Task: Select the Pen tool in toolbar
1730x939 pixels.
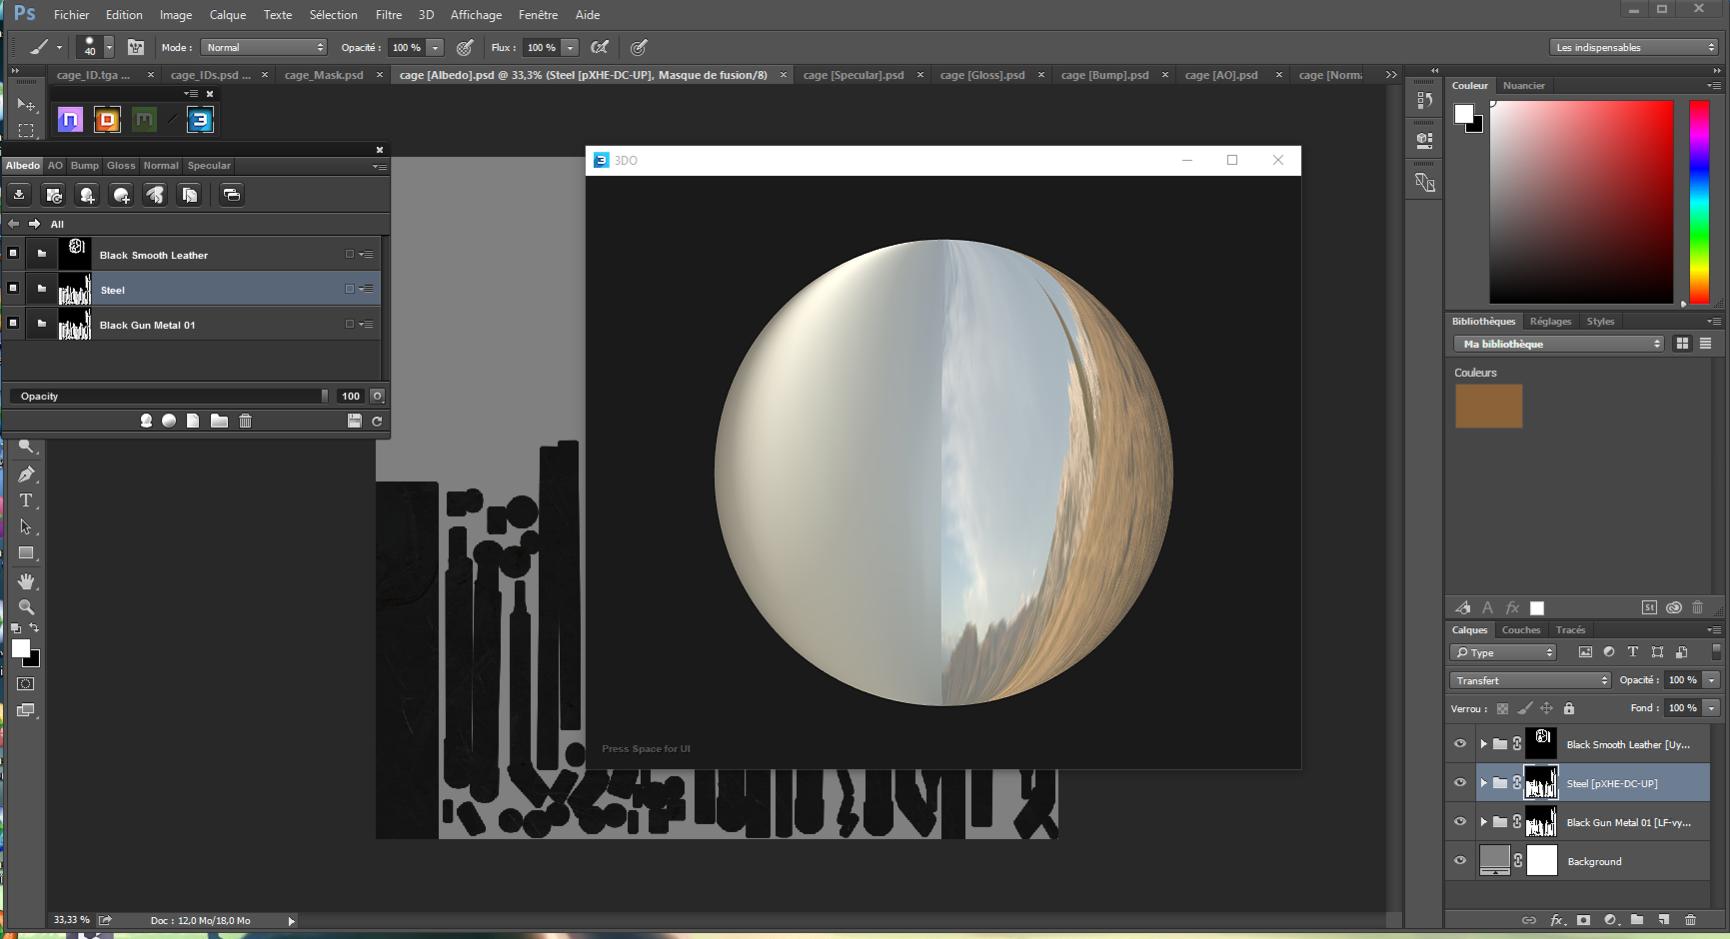Action: click(x=26, y=474)
